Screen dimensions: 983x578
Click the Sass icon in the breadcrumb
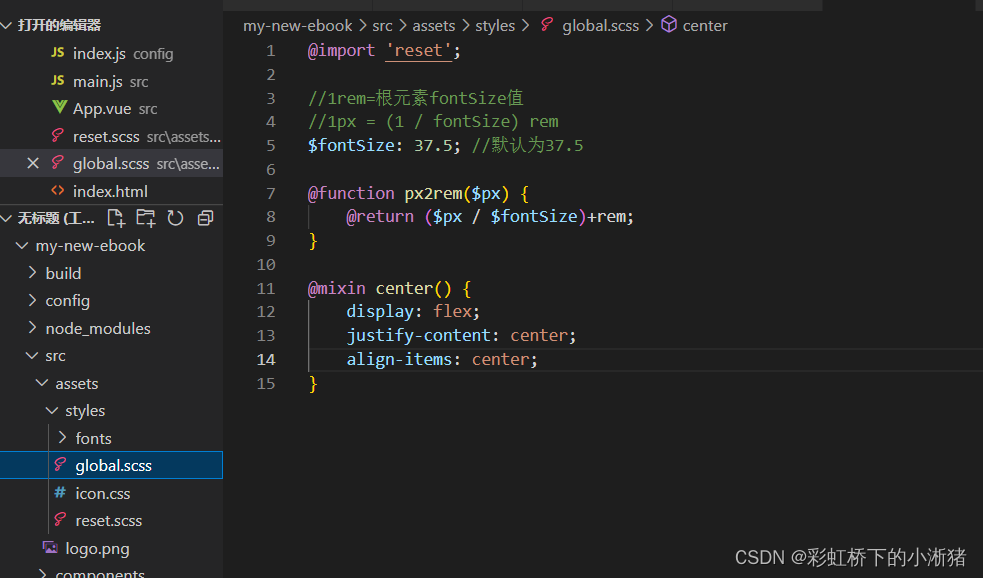547,24
